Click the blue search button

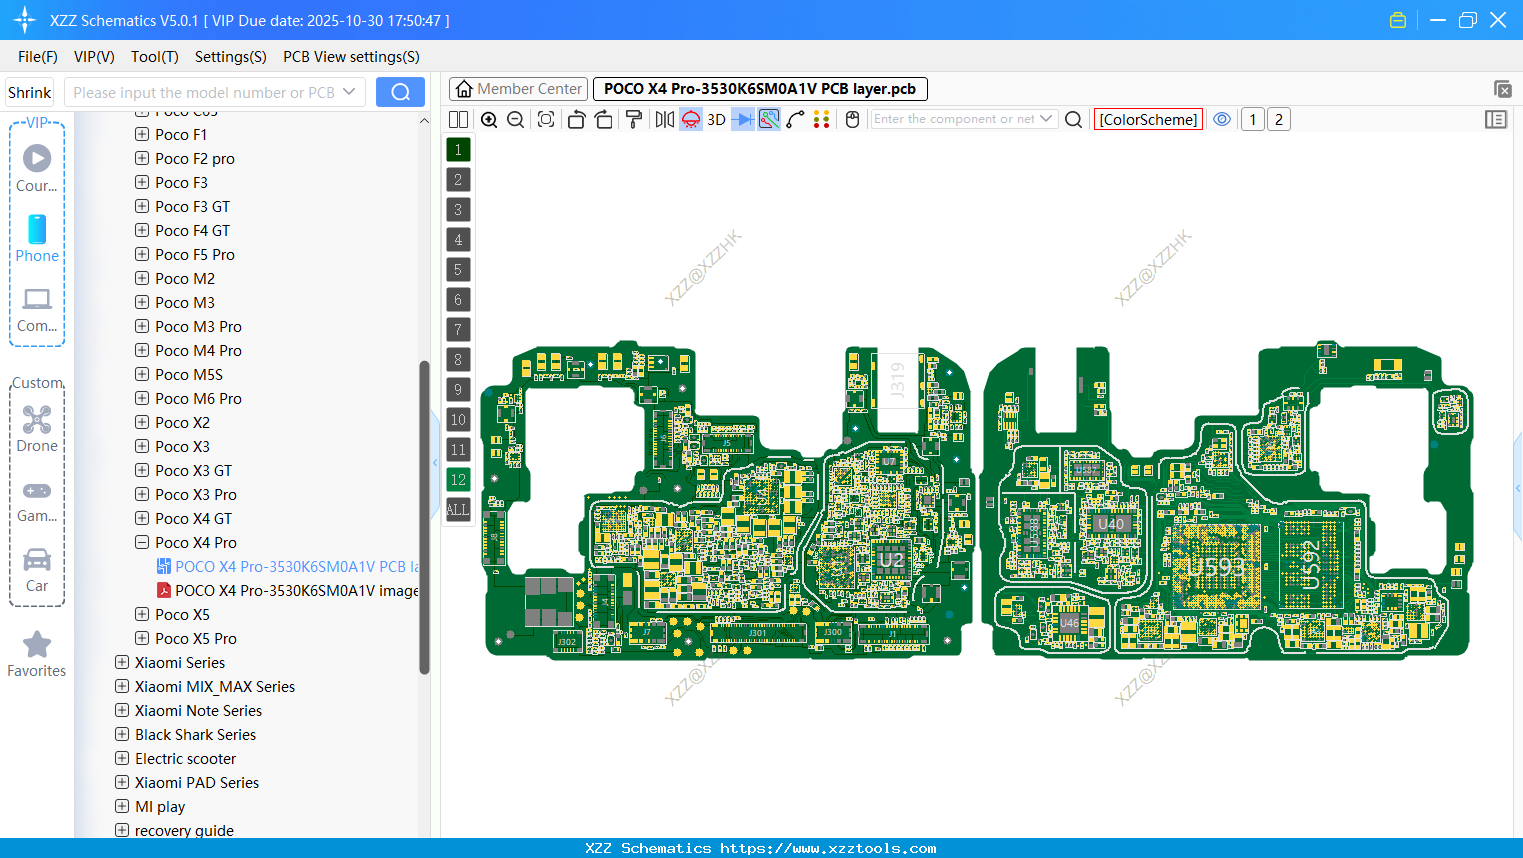tap(400, 92)
